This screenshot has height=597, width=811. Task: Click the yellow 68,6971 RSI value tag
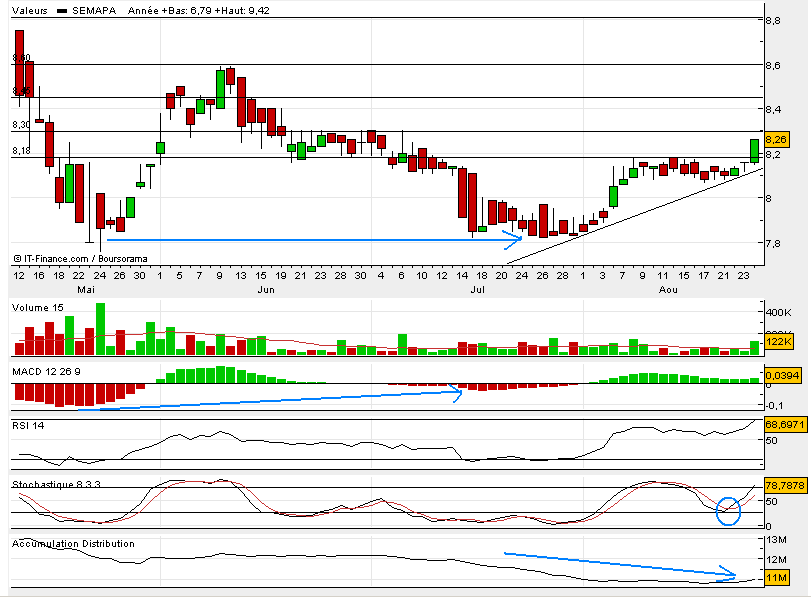(x=785, y=425)
